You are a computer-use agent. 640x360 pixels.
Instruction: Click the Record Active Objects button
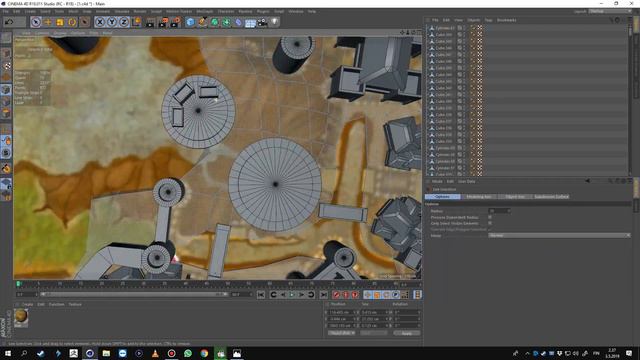click(x=336, y=295)
